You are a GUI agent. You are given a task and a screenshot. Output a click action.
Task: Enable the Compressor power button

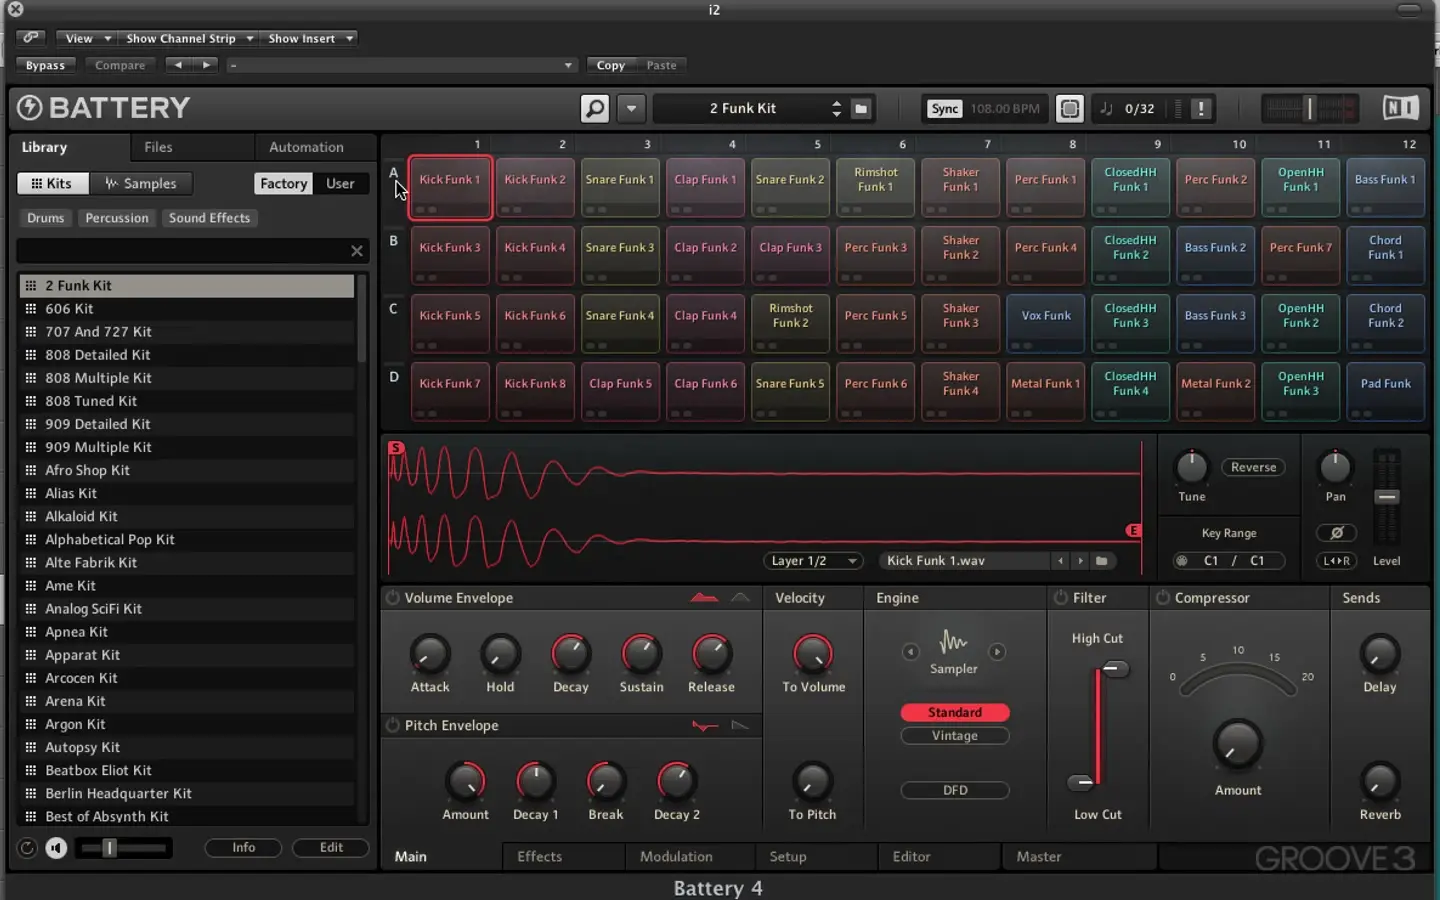[x=1163, y=598]
